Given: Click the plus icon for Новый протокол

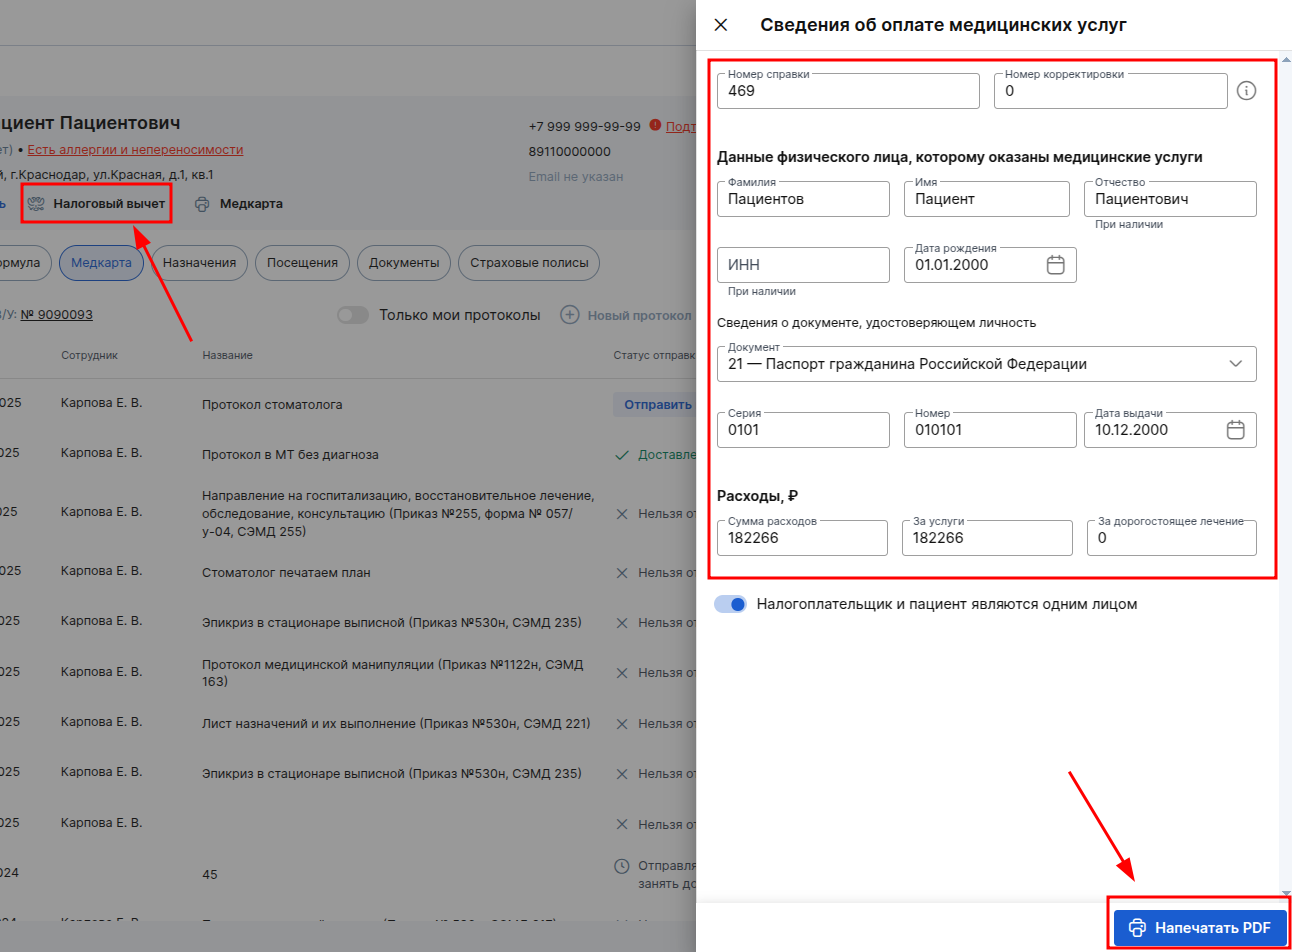Looking at the screenshot, I should pos(569,315).
